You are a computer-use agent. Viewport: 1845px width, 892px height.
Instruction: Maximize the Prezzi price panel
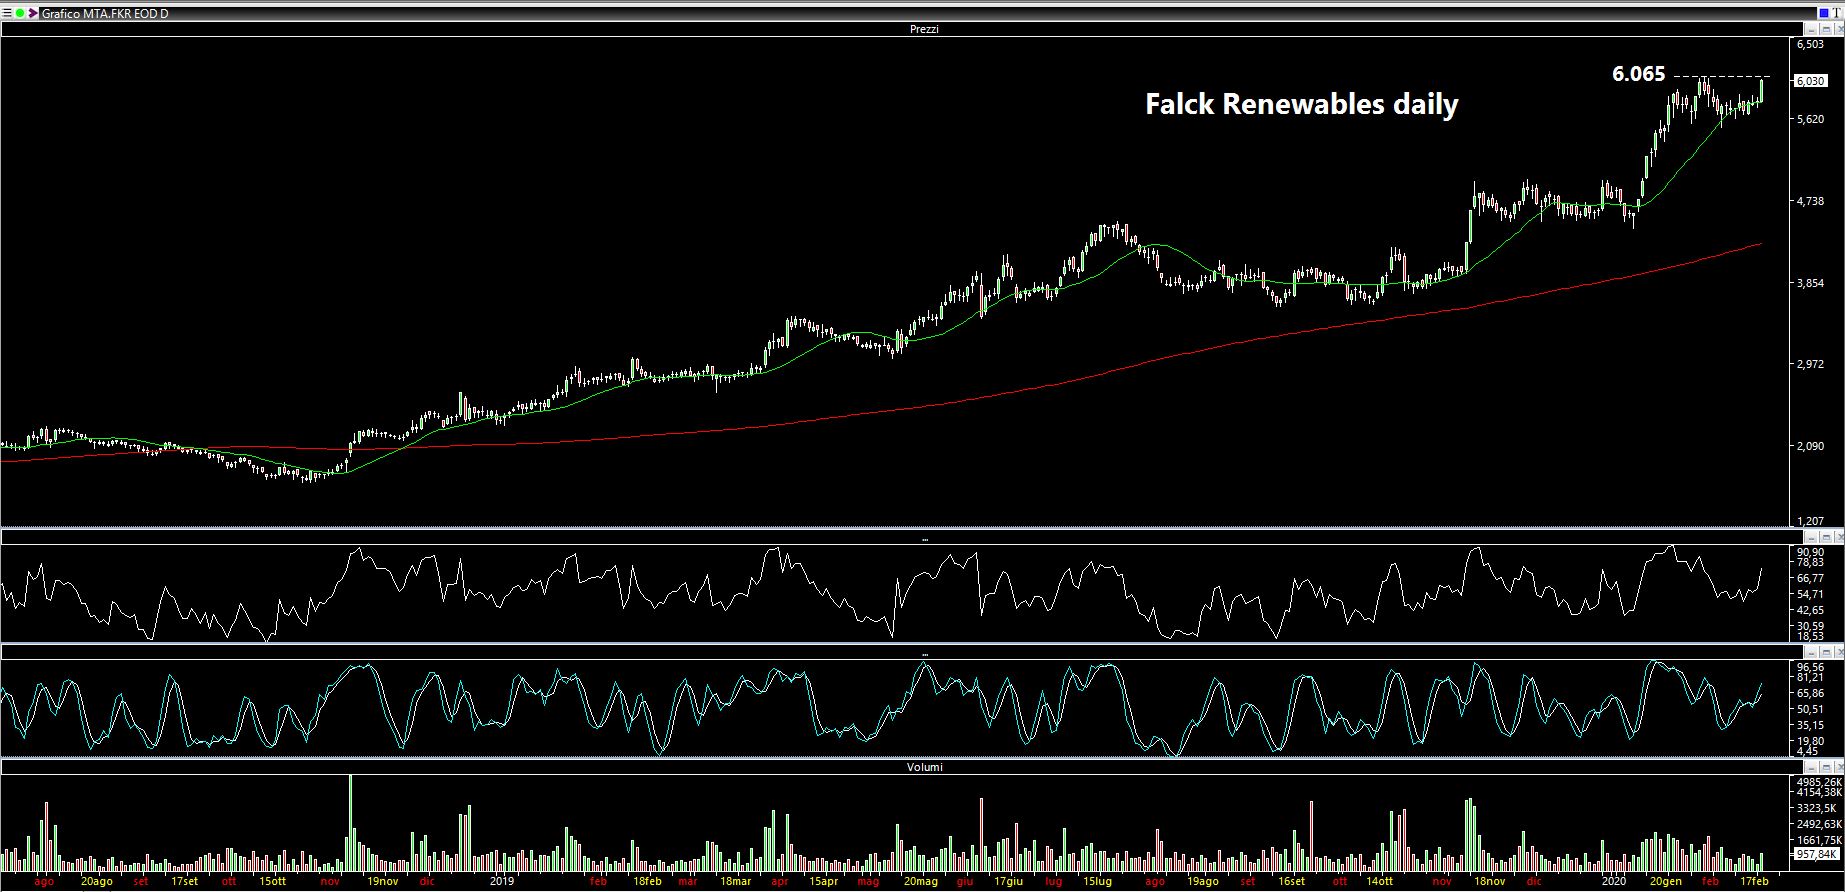[1826, 29]
